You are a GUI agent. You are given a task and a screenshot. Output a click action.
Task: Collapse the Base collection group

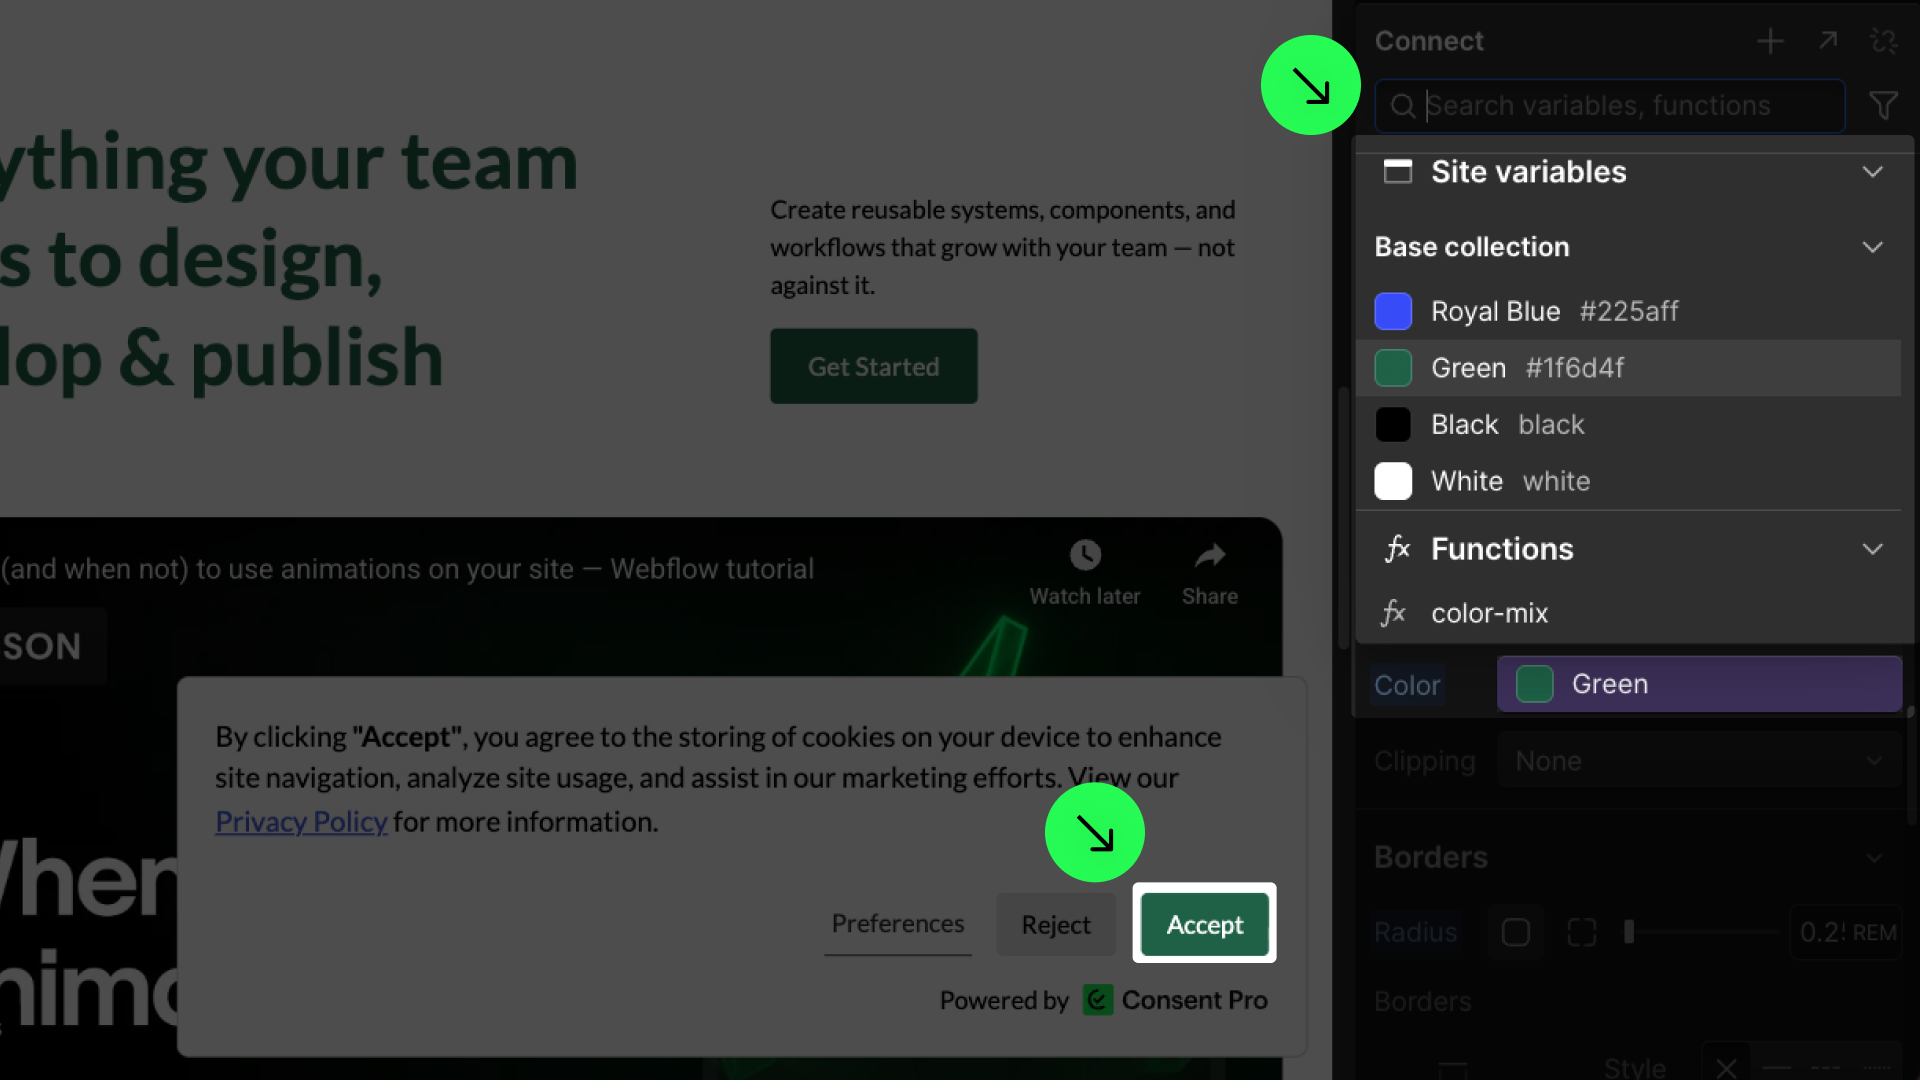click(1872, 247)
